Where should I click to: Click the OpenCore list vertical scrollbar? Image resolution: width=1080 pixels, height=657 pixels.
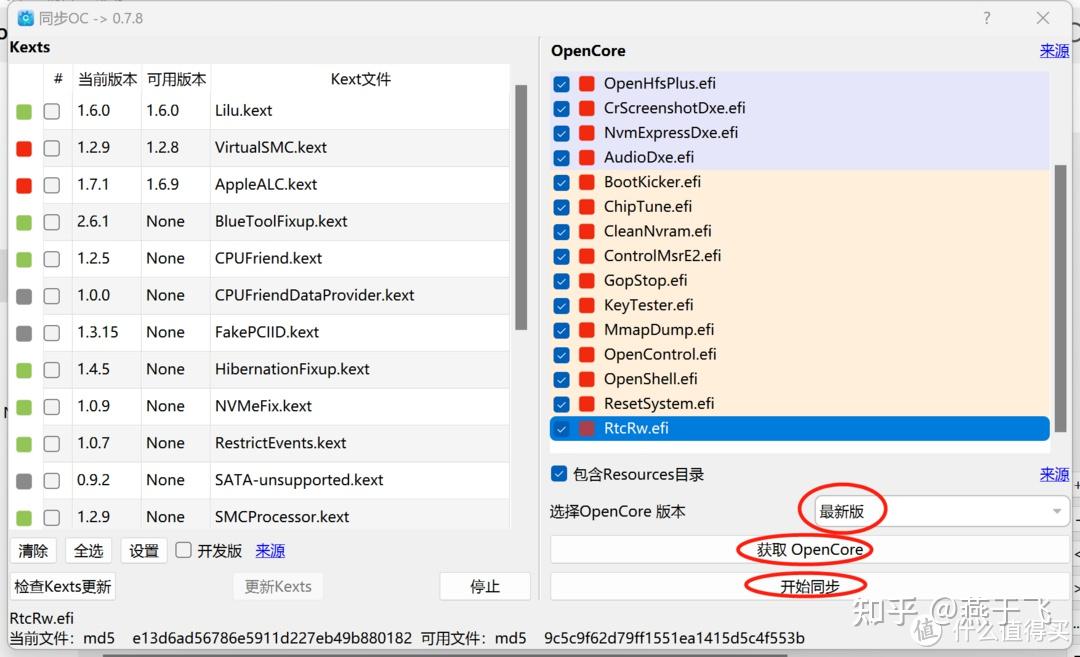point(1060,298)
